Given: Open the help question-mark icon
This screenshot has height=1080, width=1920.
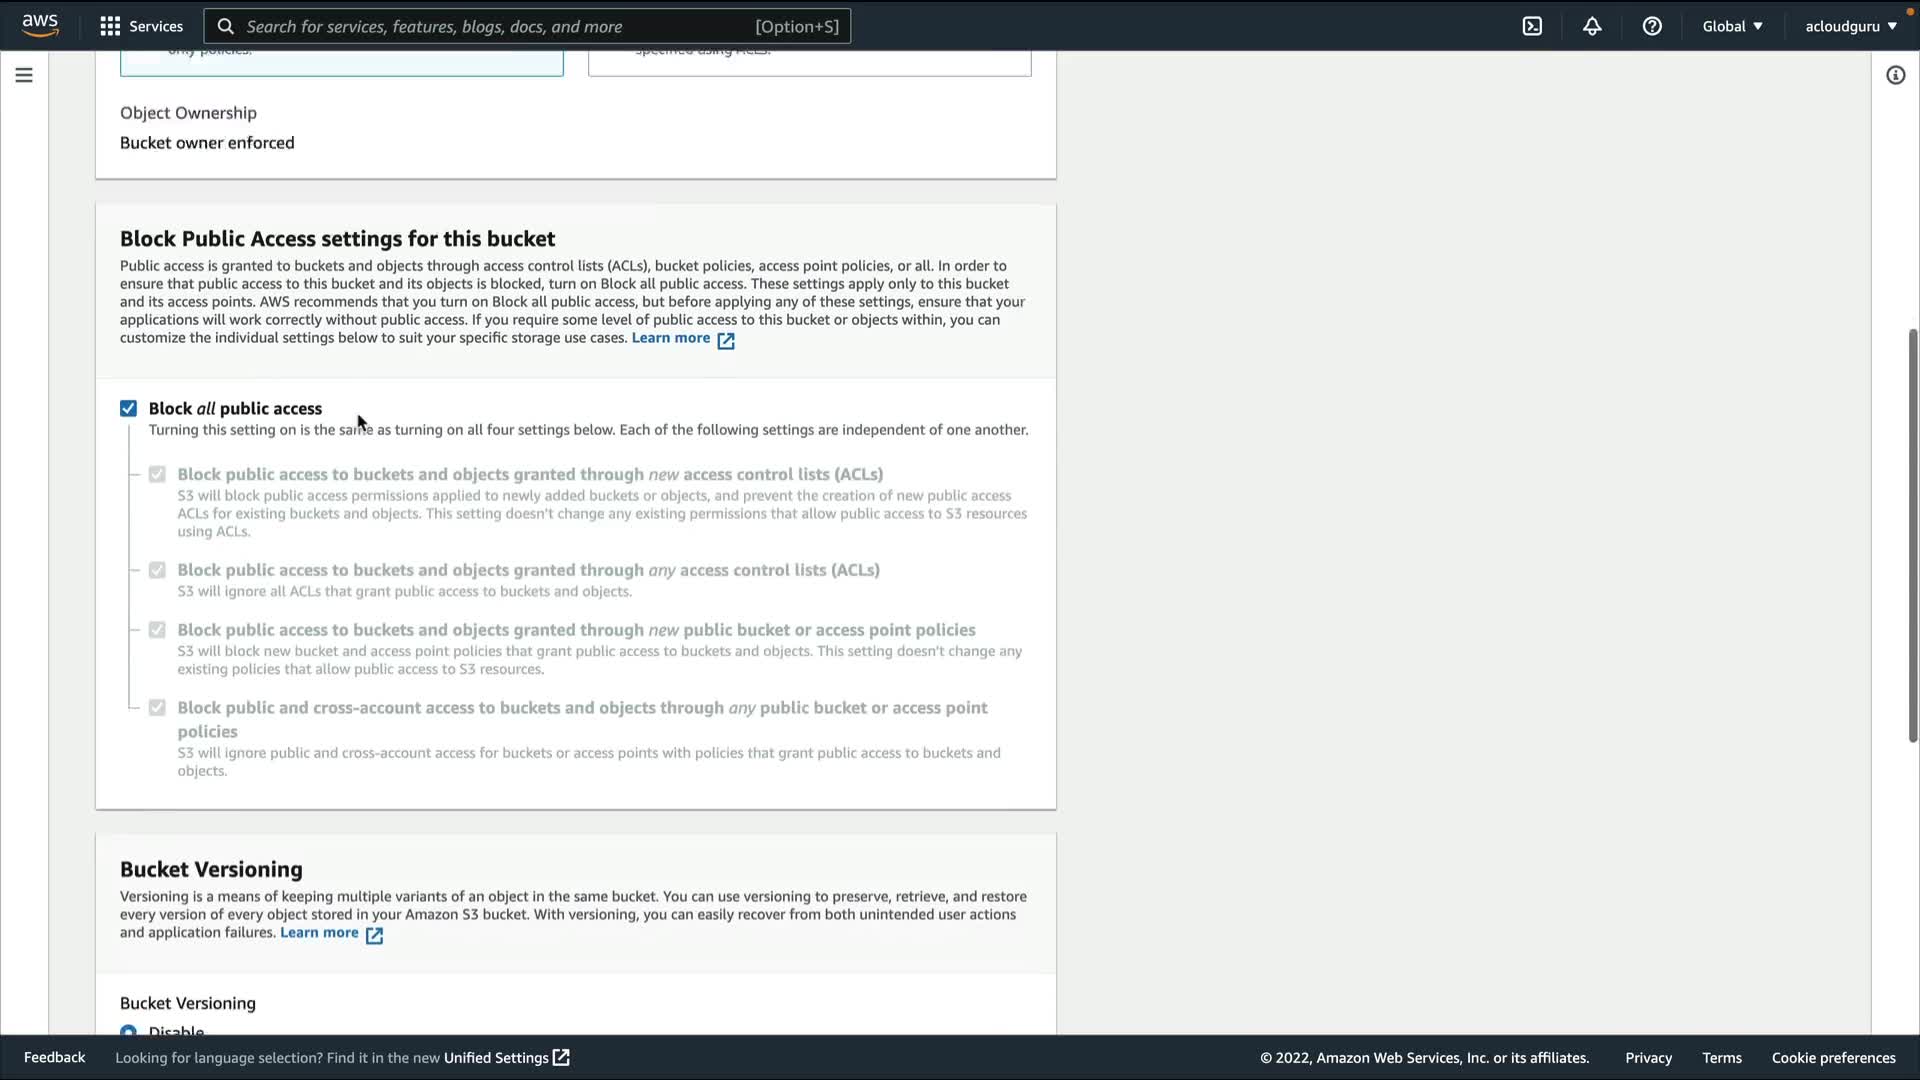Looking at the screenshot, I should [1652, 26].
